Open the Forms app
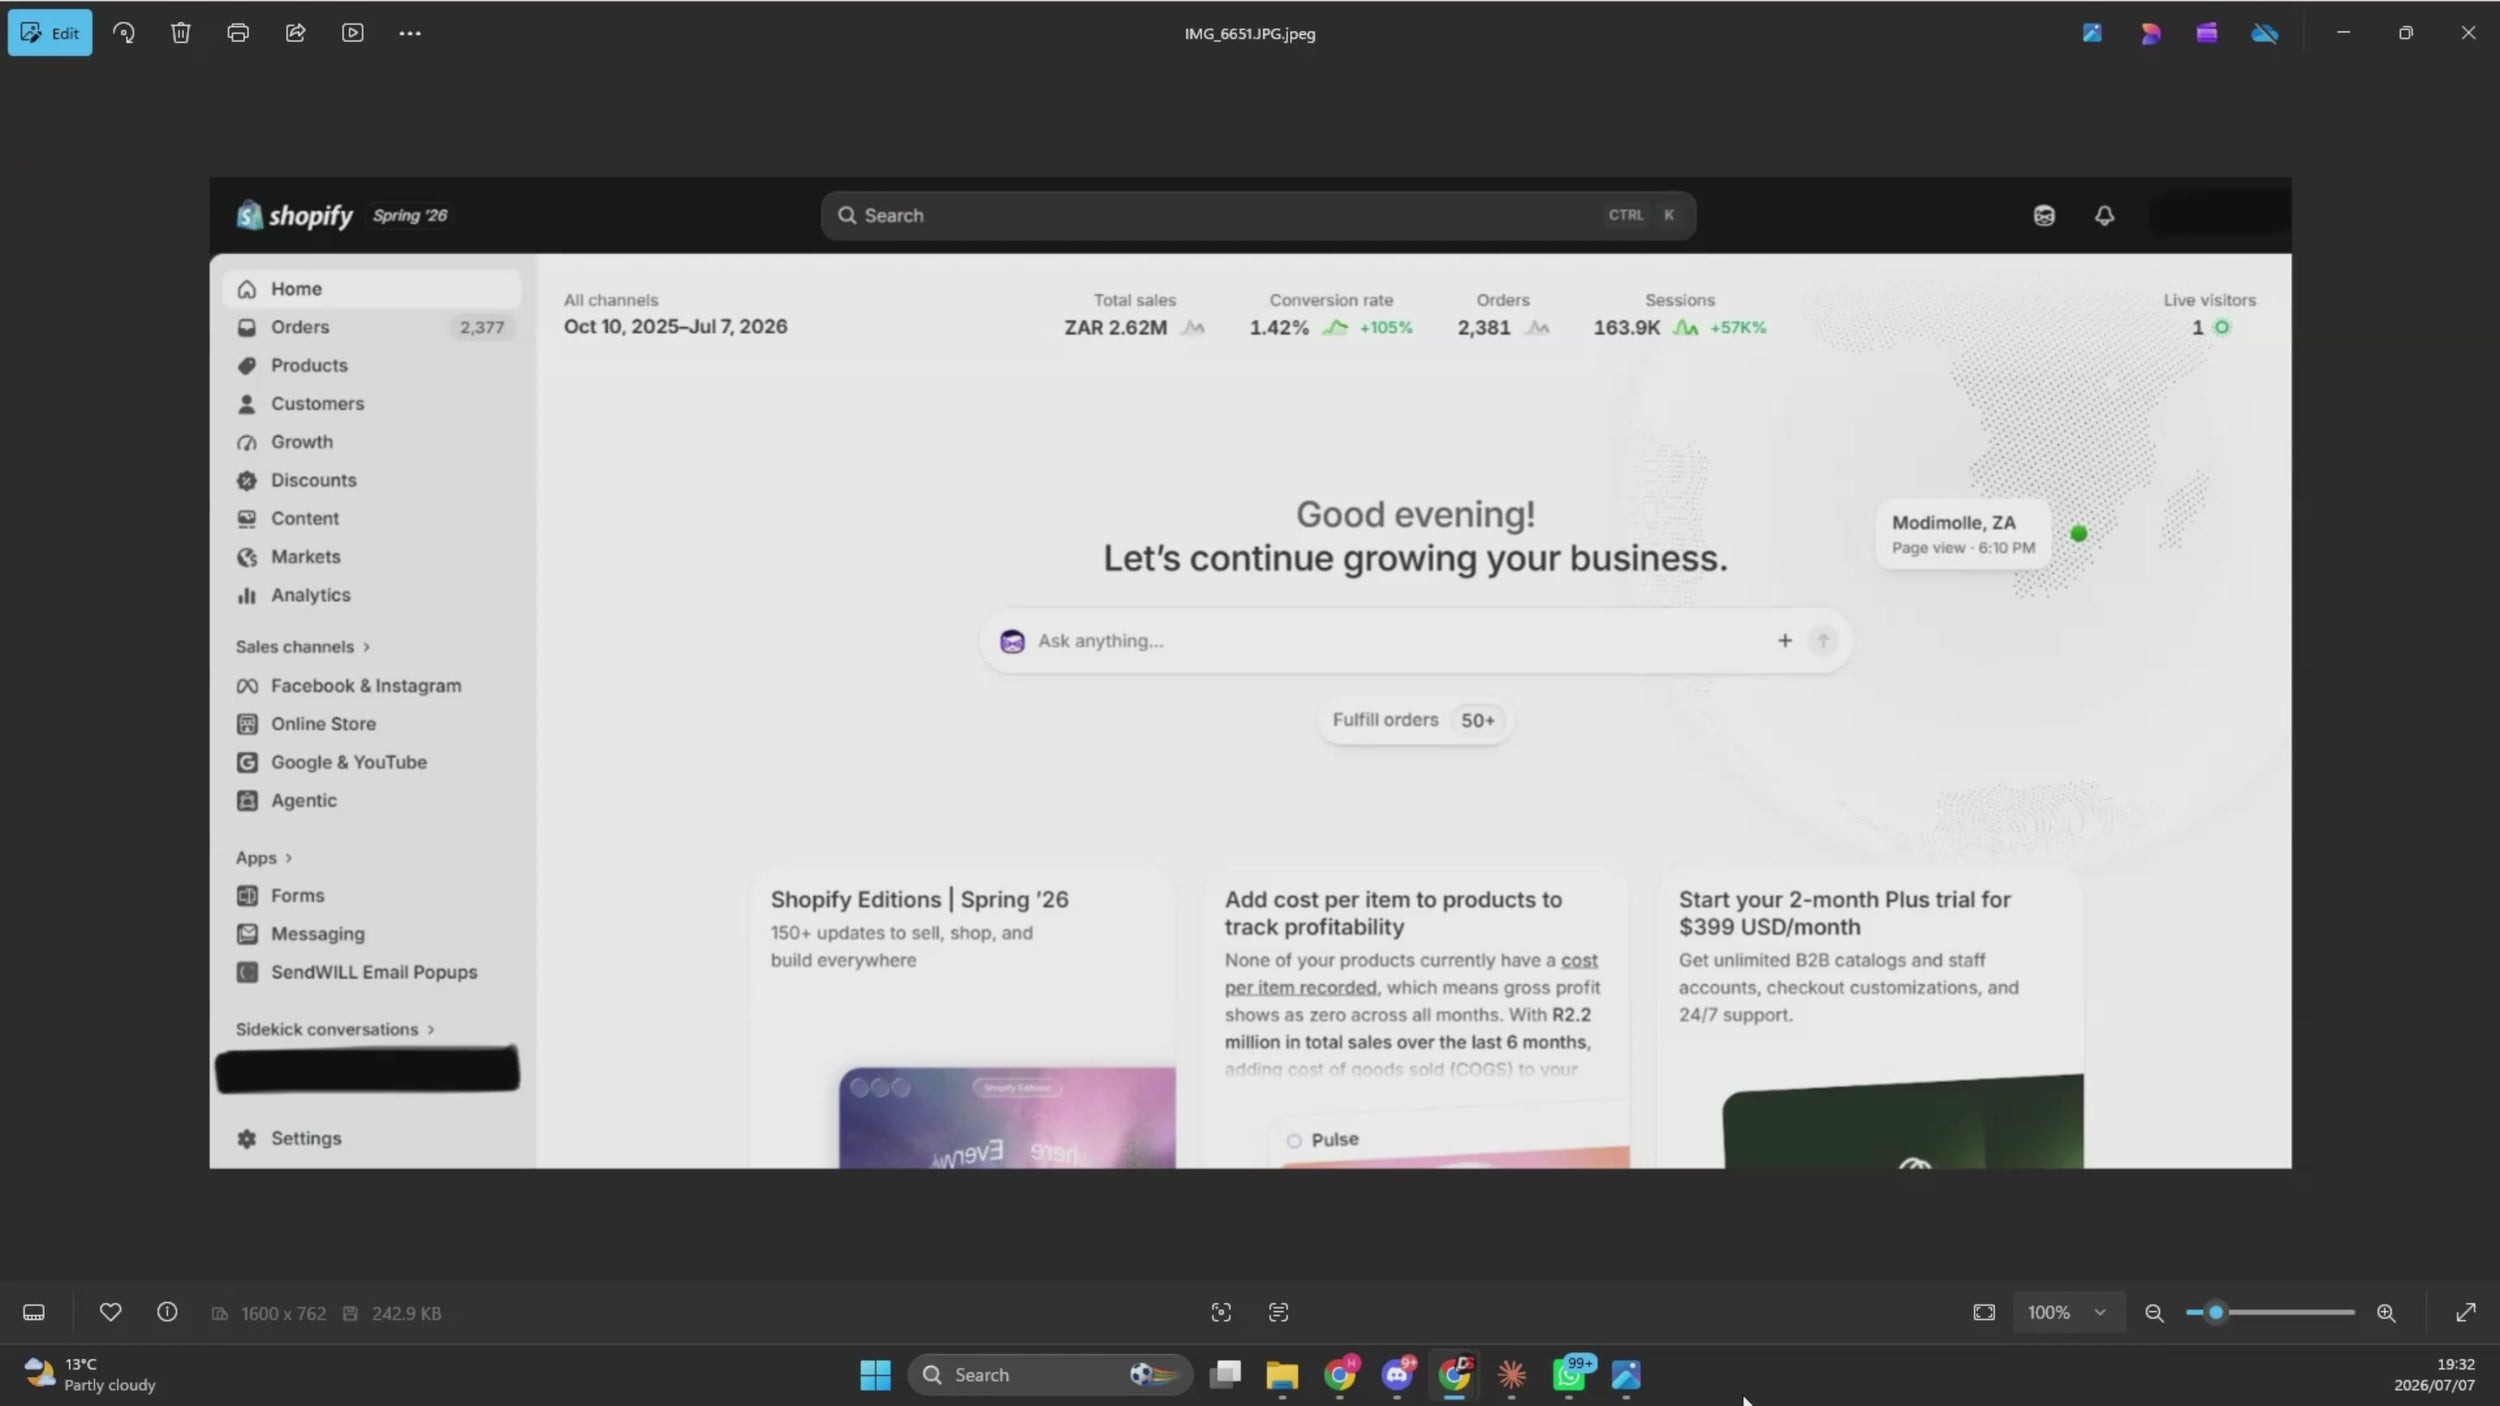Image resolution: width=2500 pixels, height=1406 pixels. click(x=371, y=895)
